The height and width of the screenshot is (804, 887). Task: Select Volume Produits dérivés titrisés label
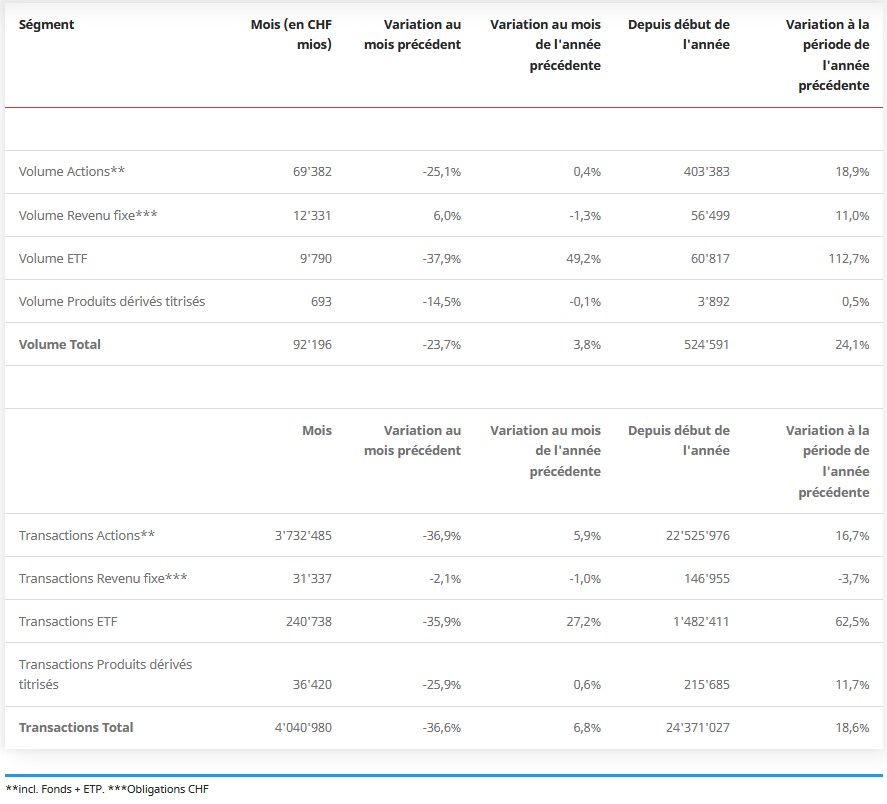pyautogui.click(x=112, y=301)
